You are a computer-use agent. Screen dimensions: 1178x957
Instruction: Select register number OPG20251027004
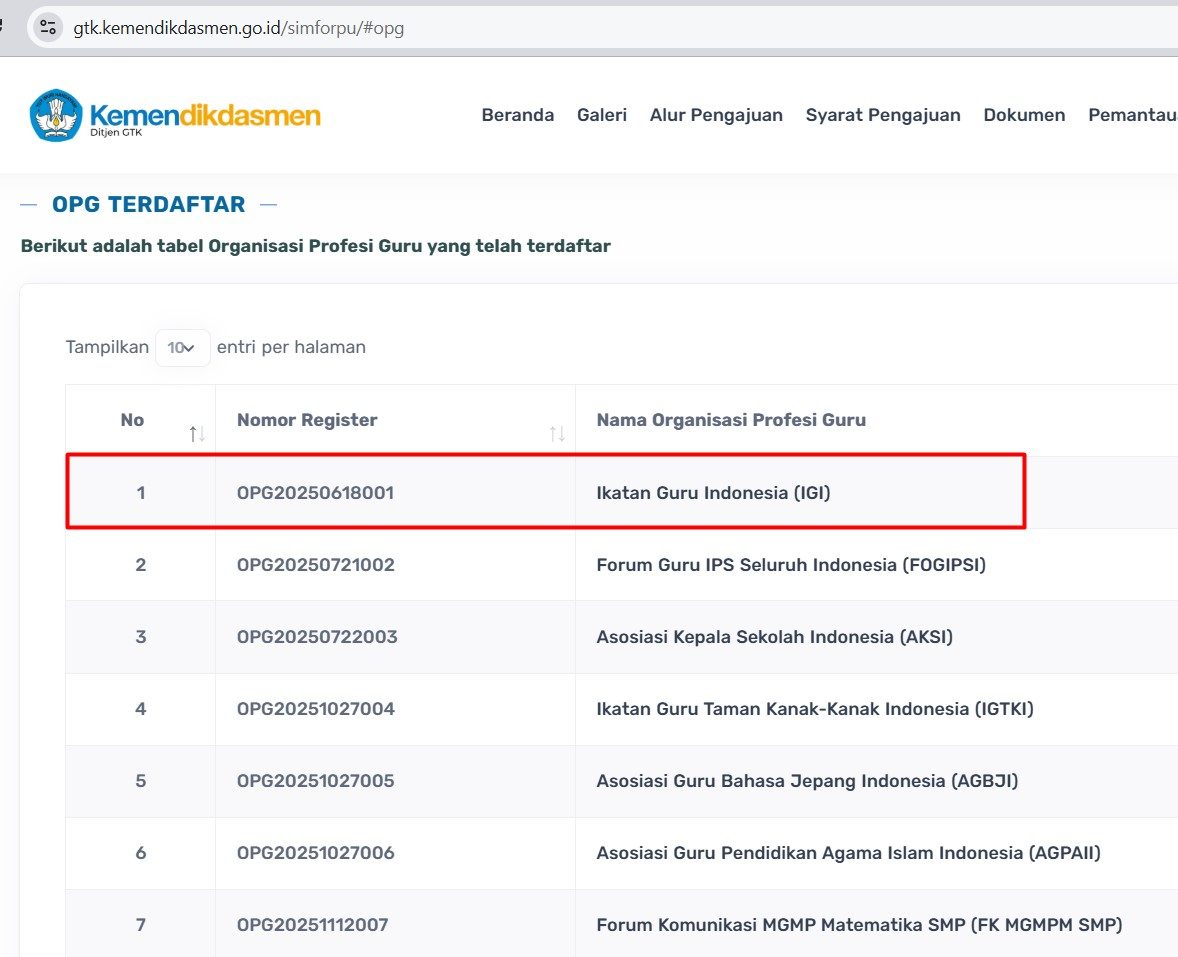point(316,709)
